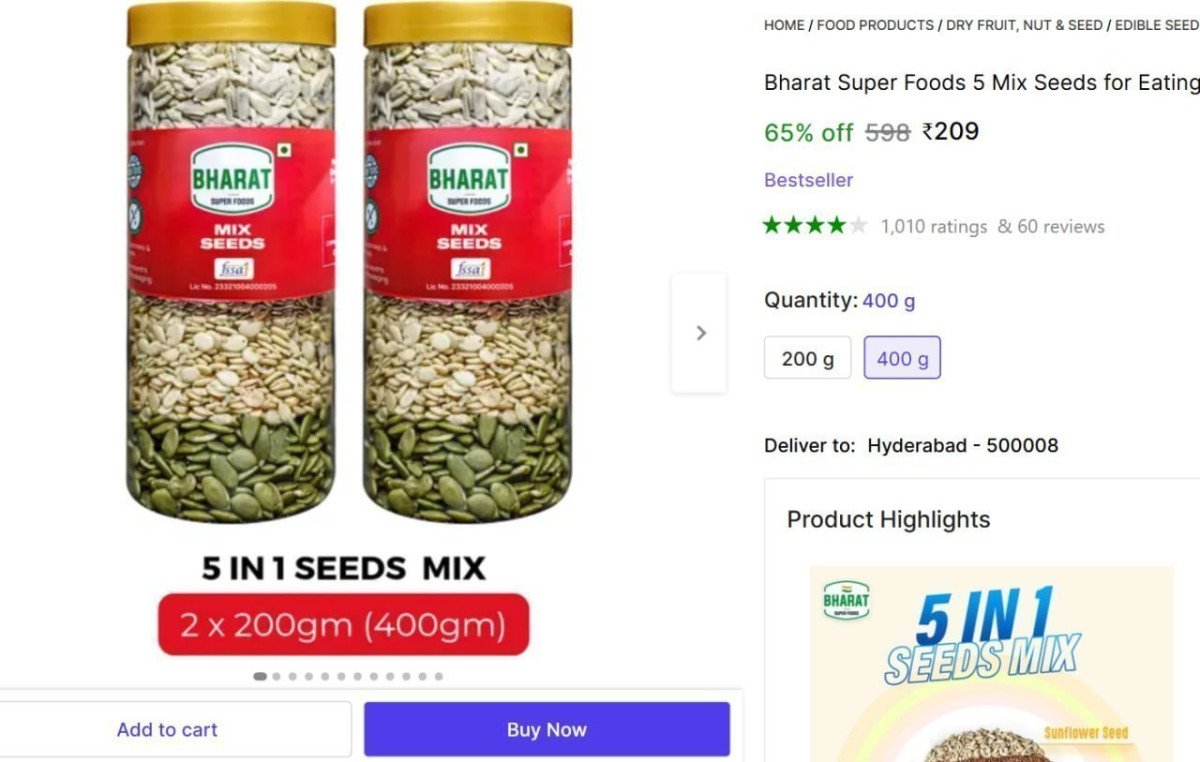The image size is (1200, 762).
Task: Navigate to HOME via the breadcrumb
Action: click(x=784, y=25)
